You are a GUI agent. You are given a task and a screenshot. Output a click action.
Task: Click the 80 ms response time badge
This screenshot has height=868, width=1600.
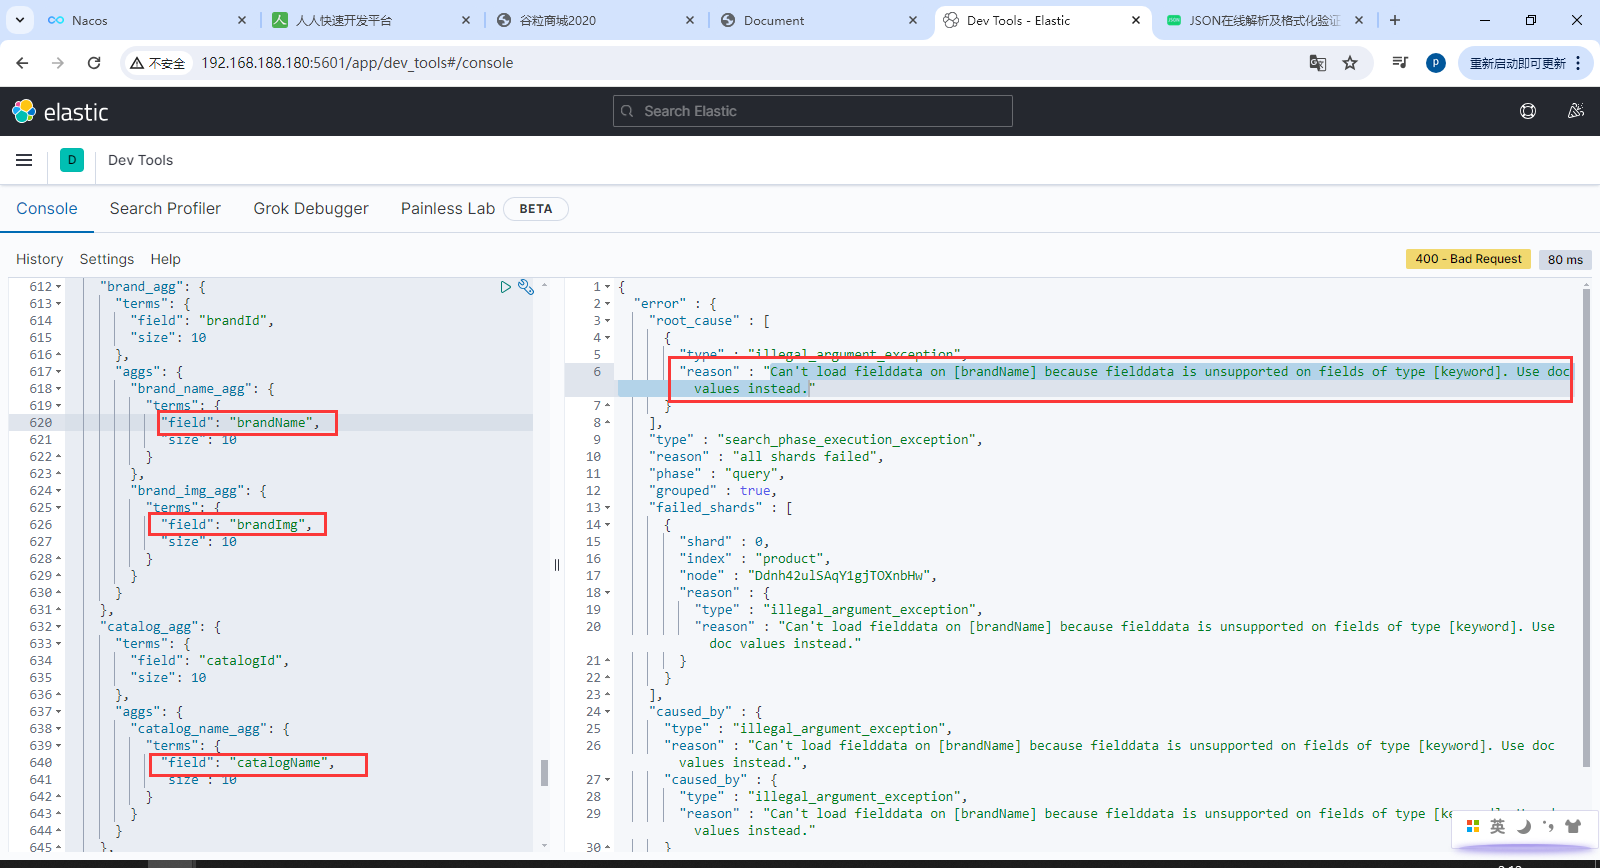pos(1565,259)
